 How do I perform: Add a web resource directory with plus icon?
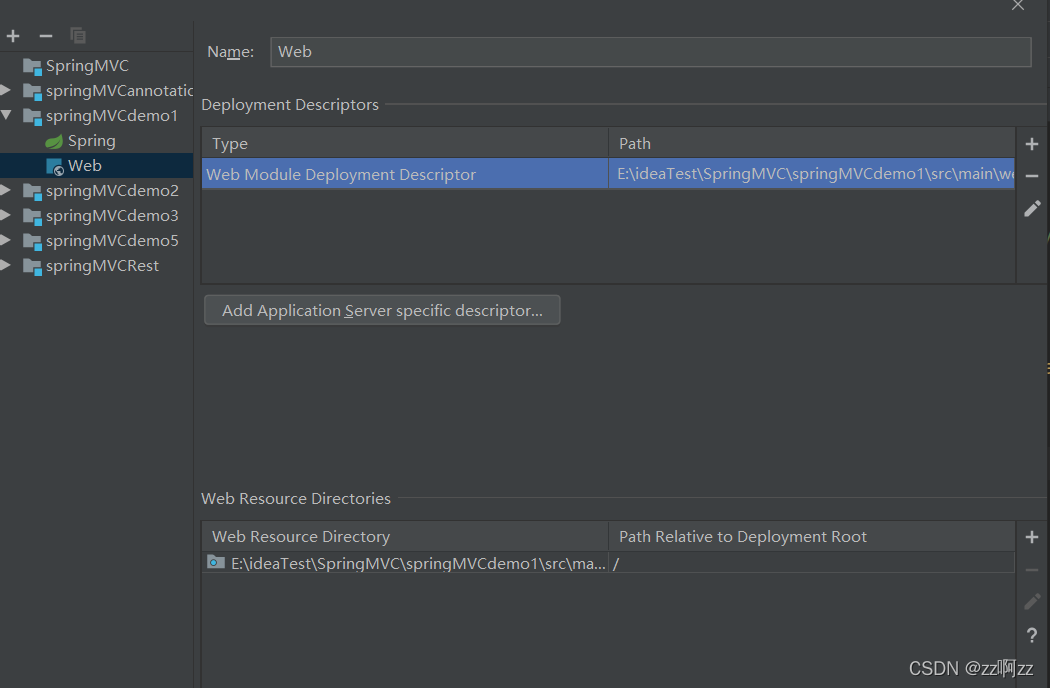point(1031,537)
